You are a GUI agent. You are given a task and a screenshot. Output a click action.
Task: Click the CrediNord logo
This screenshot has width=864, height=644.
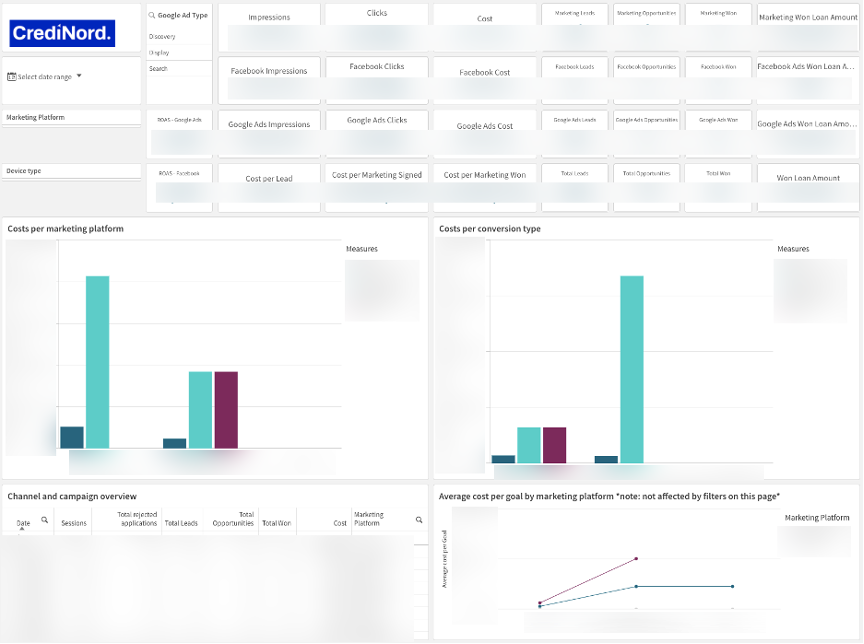pos(62,35)
